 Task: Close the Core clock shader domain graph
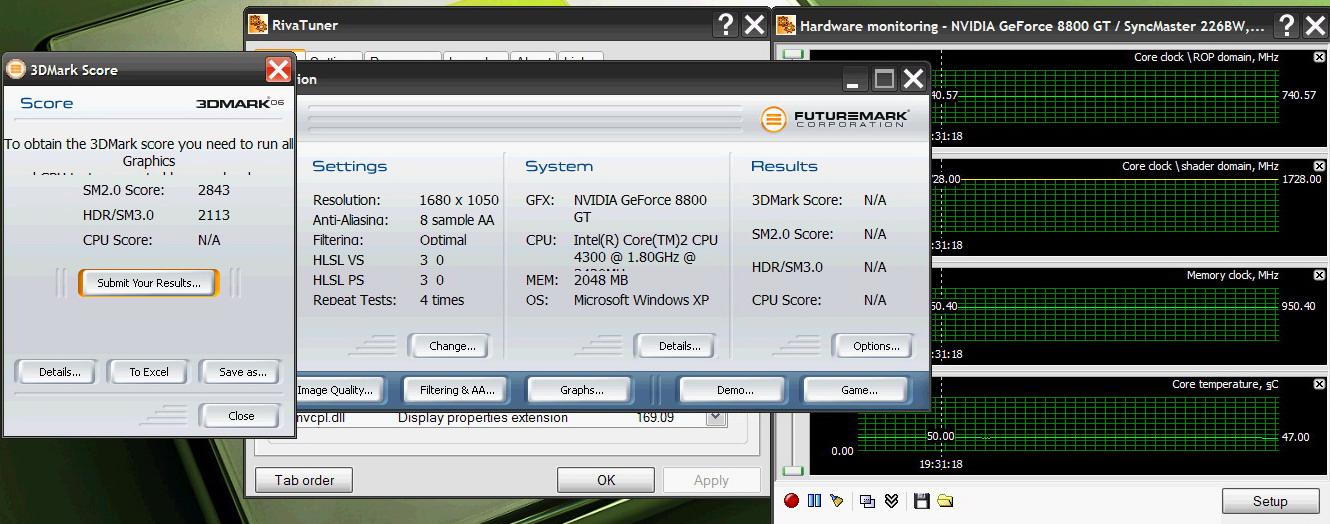[1318, 167]
